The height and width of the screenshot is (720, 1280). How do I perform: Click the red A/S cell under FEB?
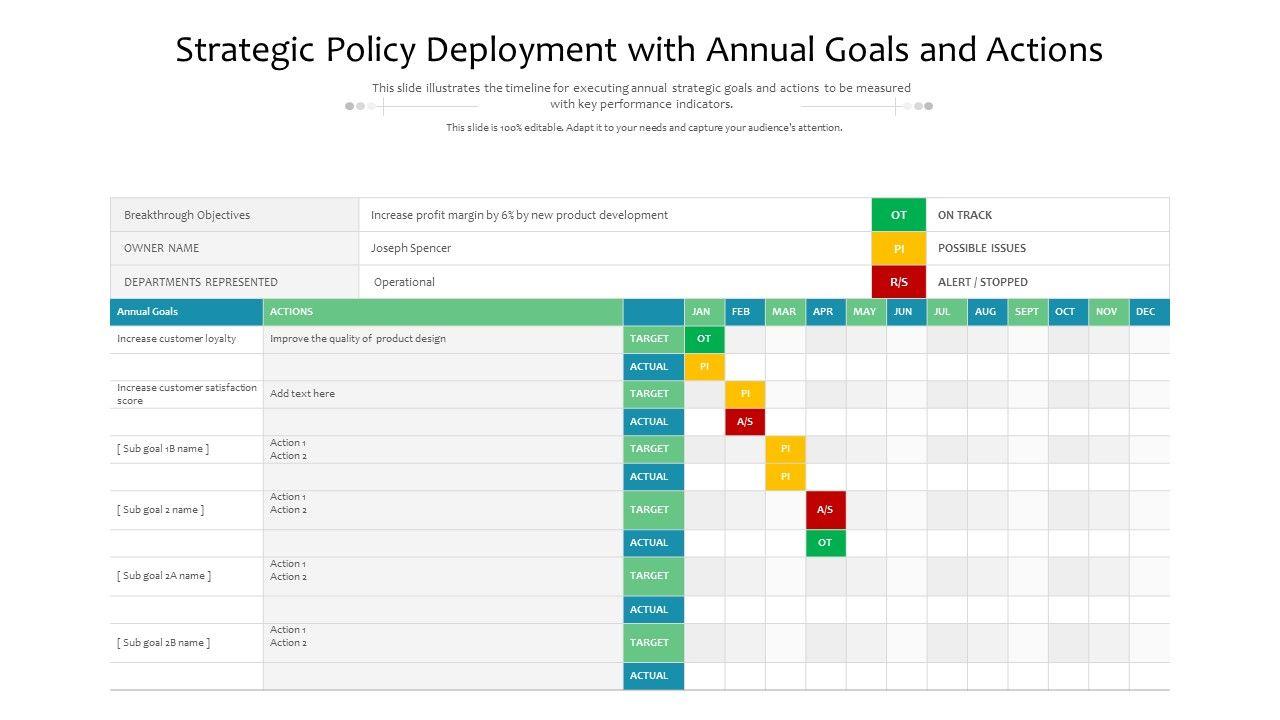click(745, 422)
